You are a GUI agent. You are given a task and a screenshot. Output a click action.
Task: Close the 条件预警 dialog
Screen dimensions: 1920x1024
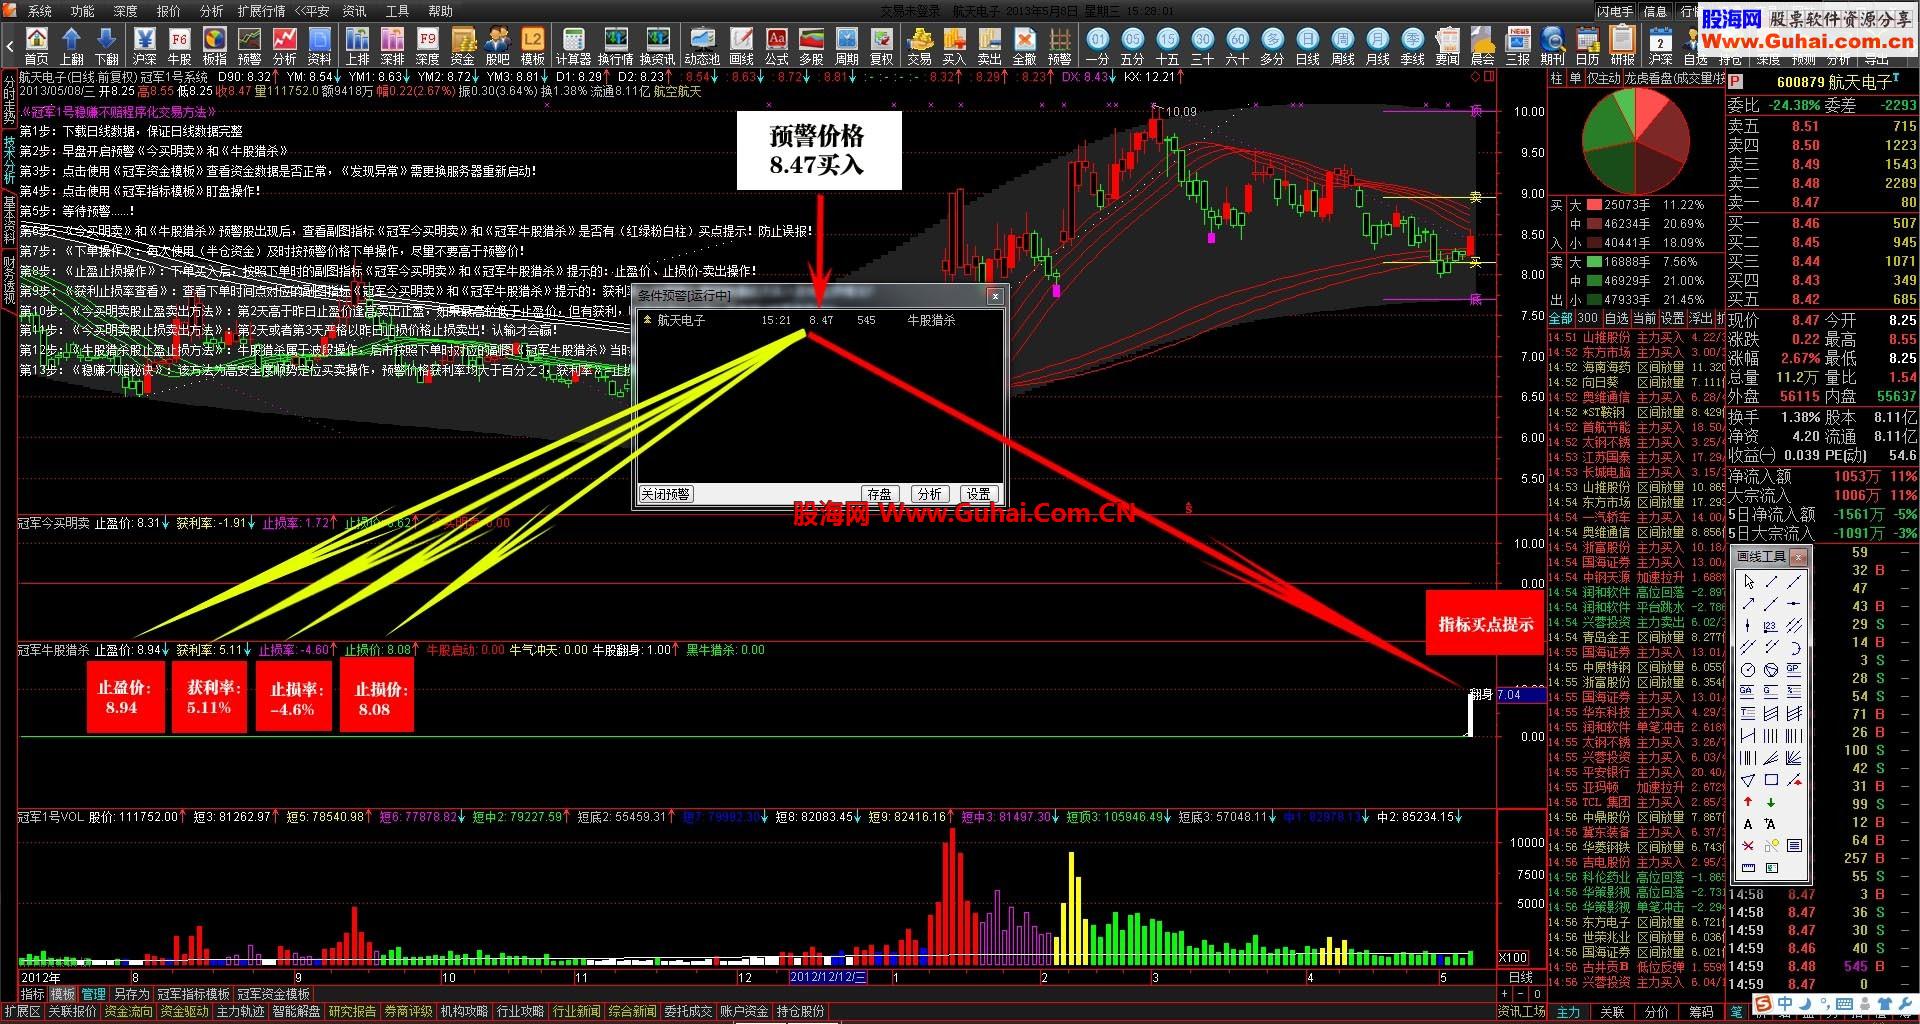coord(995,296)
